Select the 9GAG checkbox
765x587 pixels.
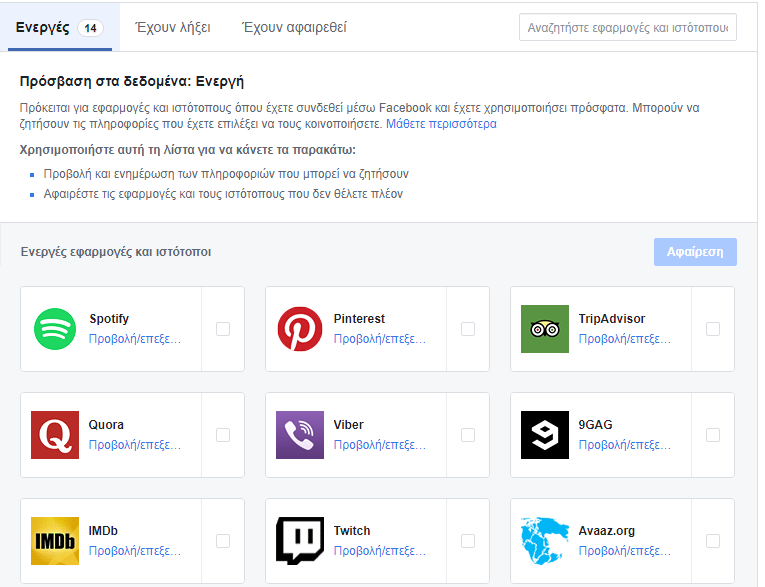713,435
